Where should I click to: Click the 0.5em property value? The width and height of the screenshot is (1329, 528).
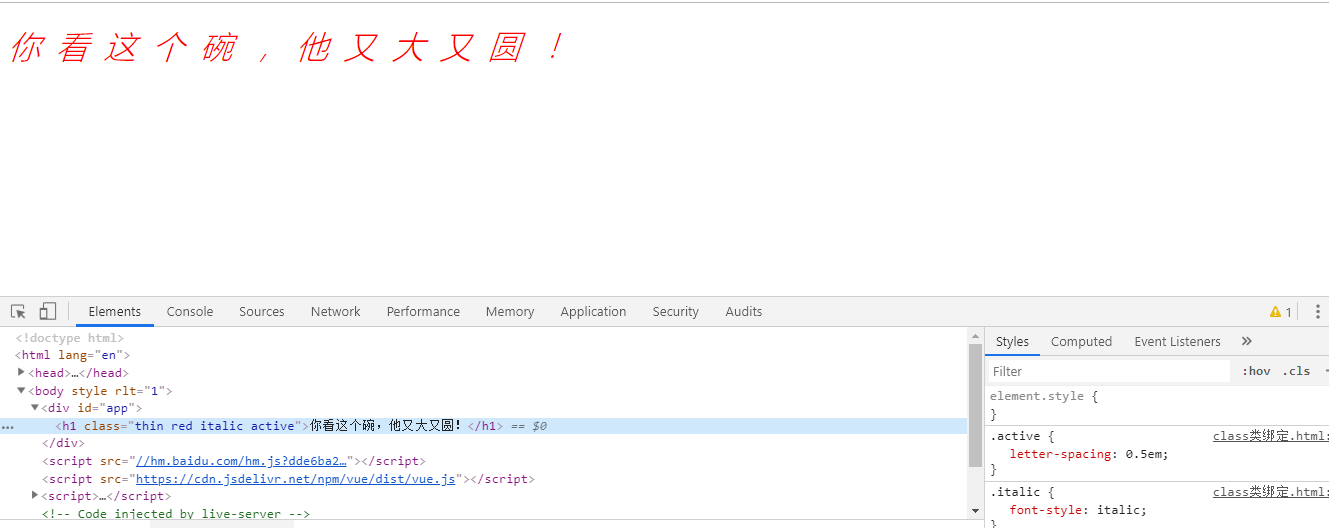(1143, 454)
